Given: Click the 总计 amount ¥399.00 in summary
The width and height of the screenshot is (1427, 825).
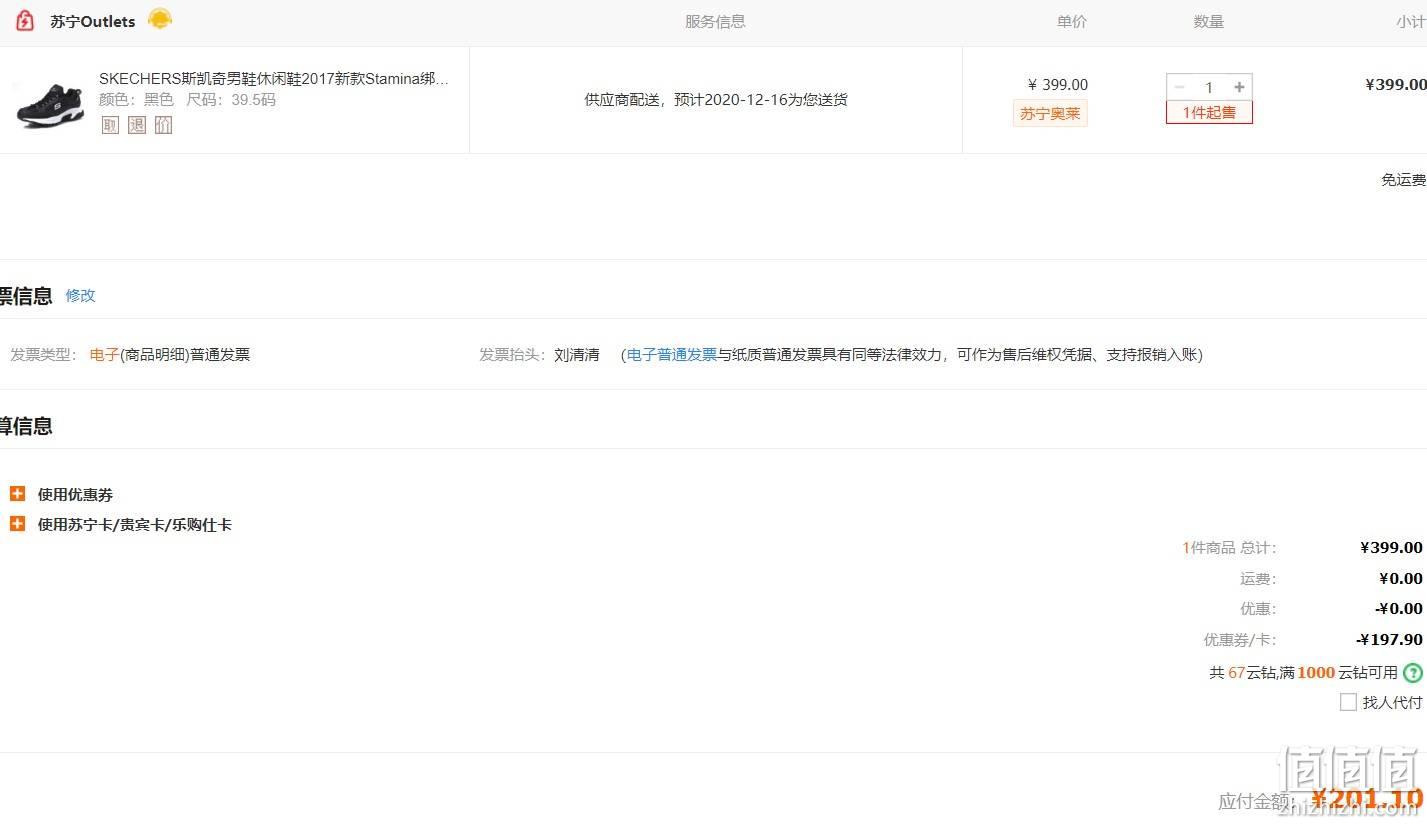Looking at the screenshot, I should (x=1391, y=548).
